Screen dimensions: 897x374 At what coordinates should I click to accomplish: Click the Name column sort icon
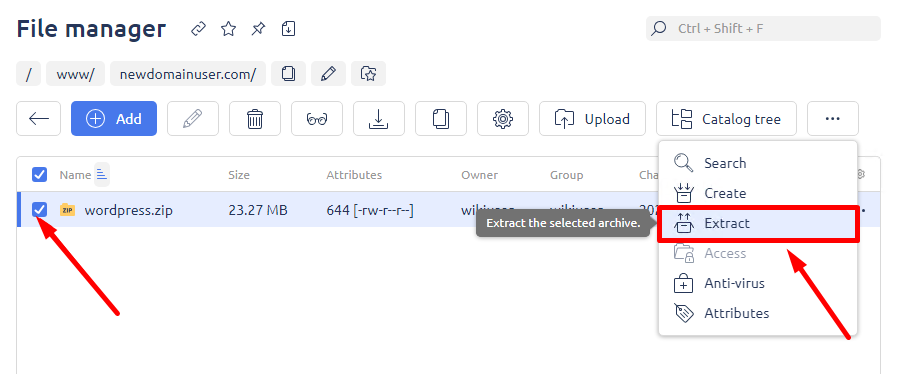(102, 174)
